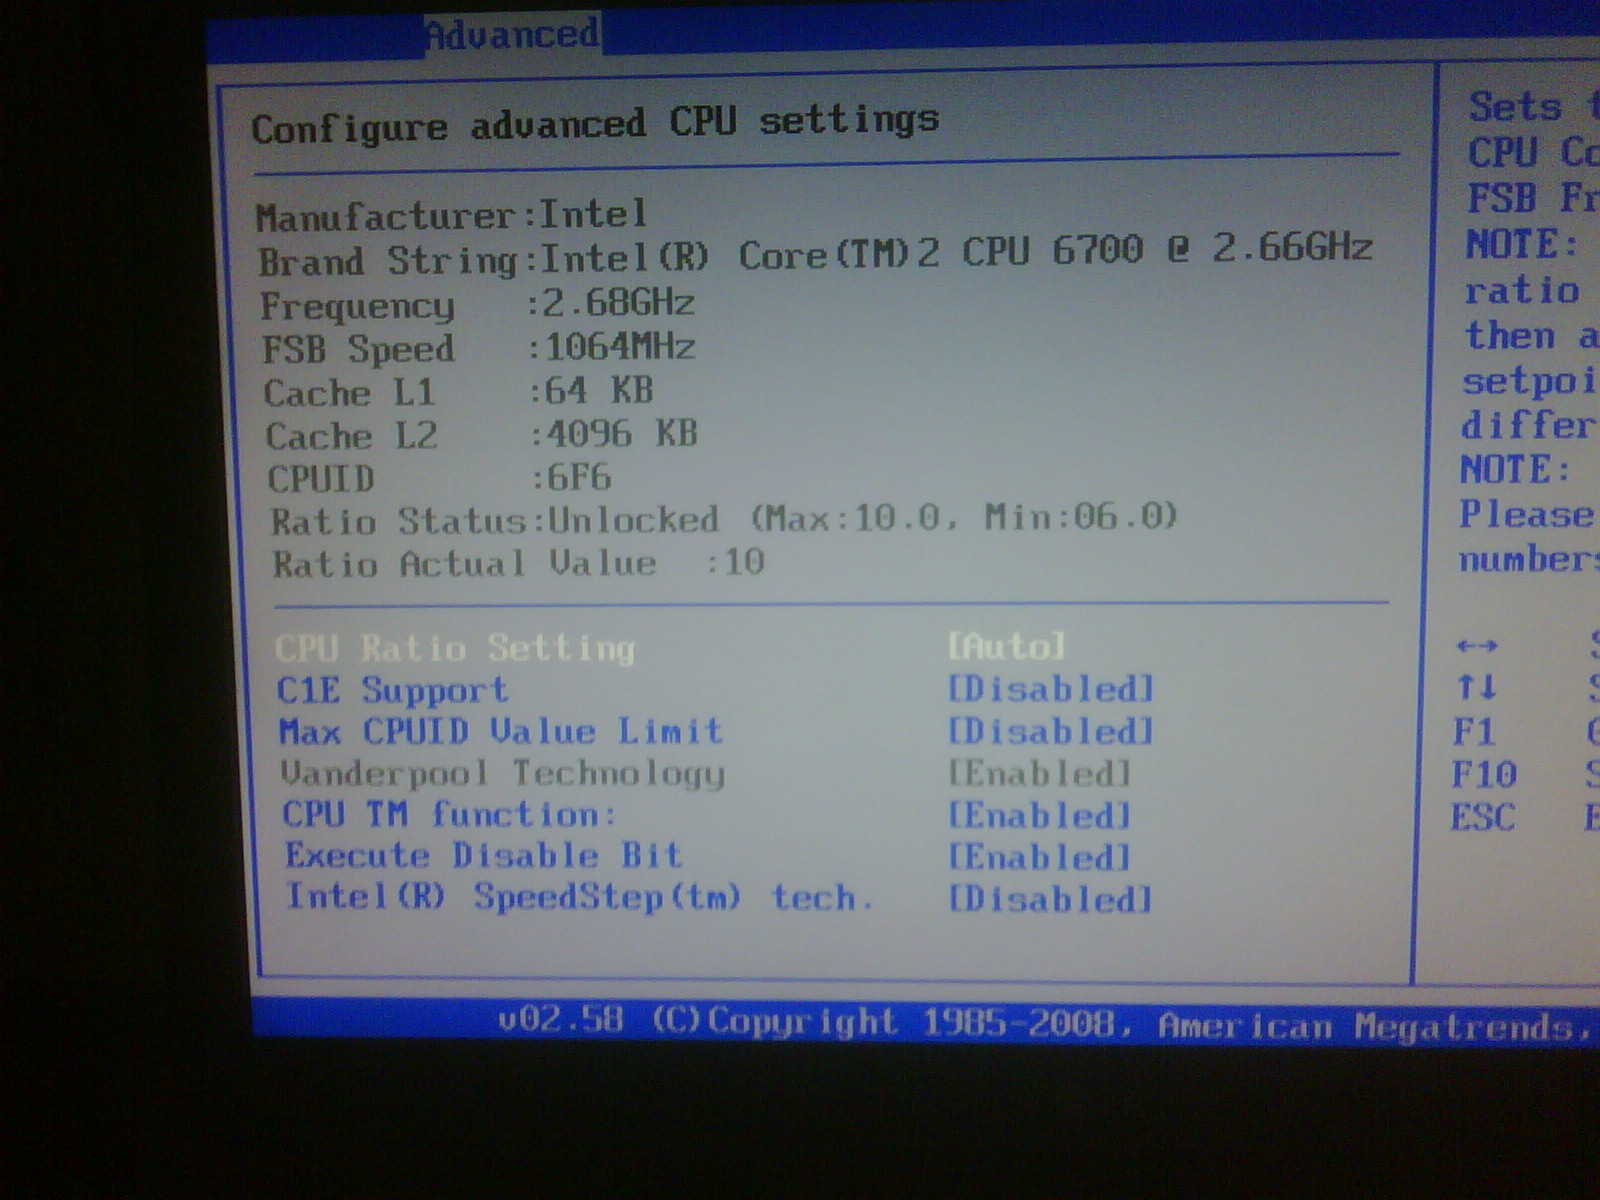Click the F1 key hint
Image resolution: width=1600 pixels, height=1200 pixels.
tap(1474, 732)
